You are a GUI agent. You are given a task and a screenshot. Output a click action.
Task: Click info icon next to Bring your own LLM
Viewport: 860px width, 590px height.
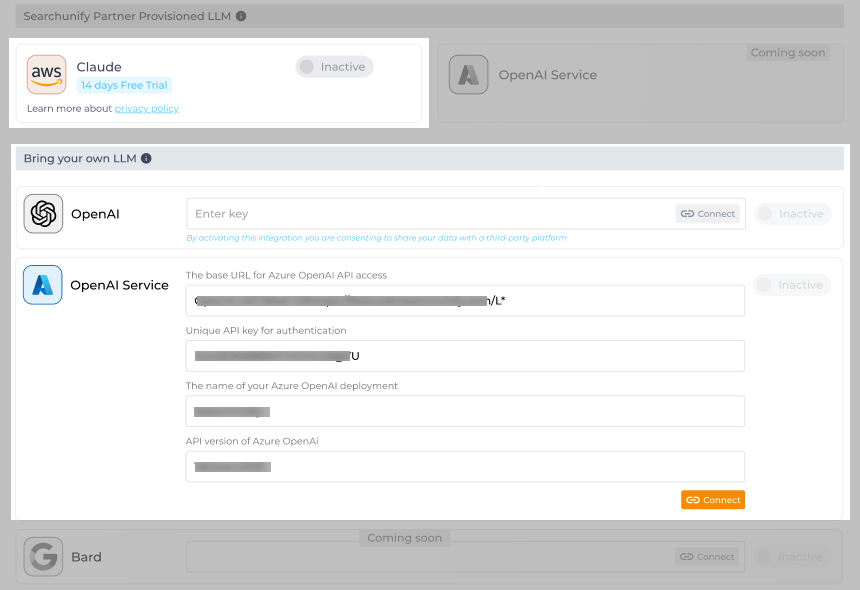tap(146, 158)
